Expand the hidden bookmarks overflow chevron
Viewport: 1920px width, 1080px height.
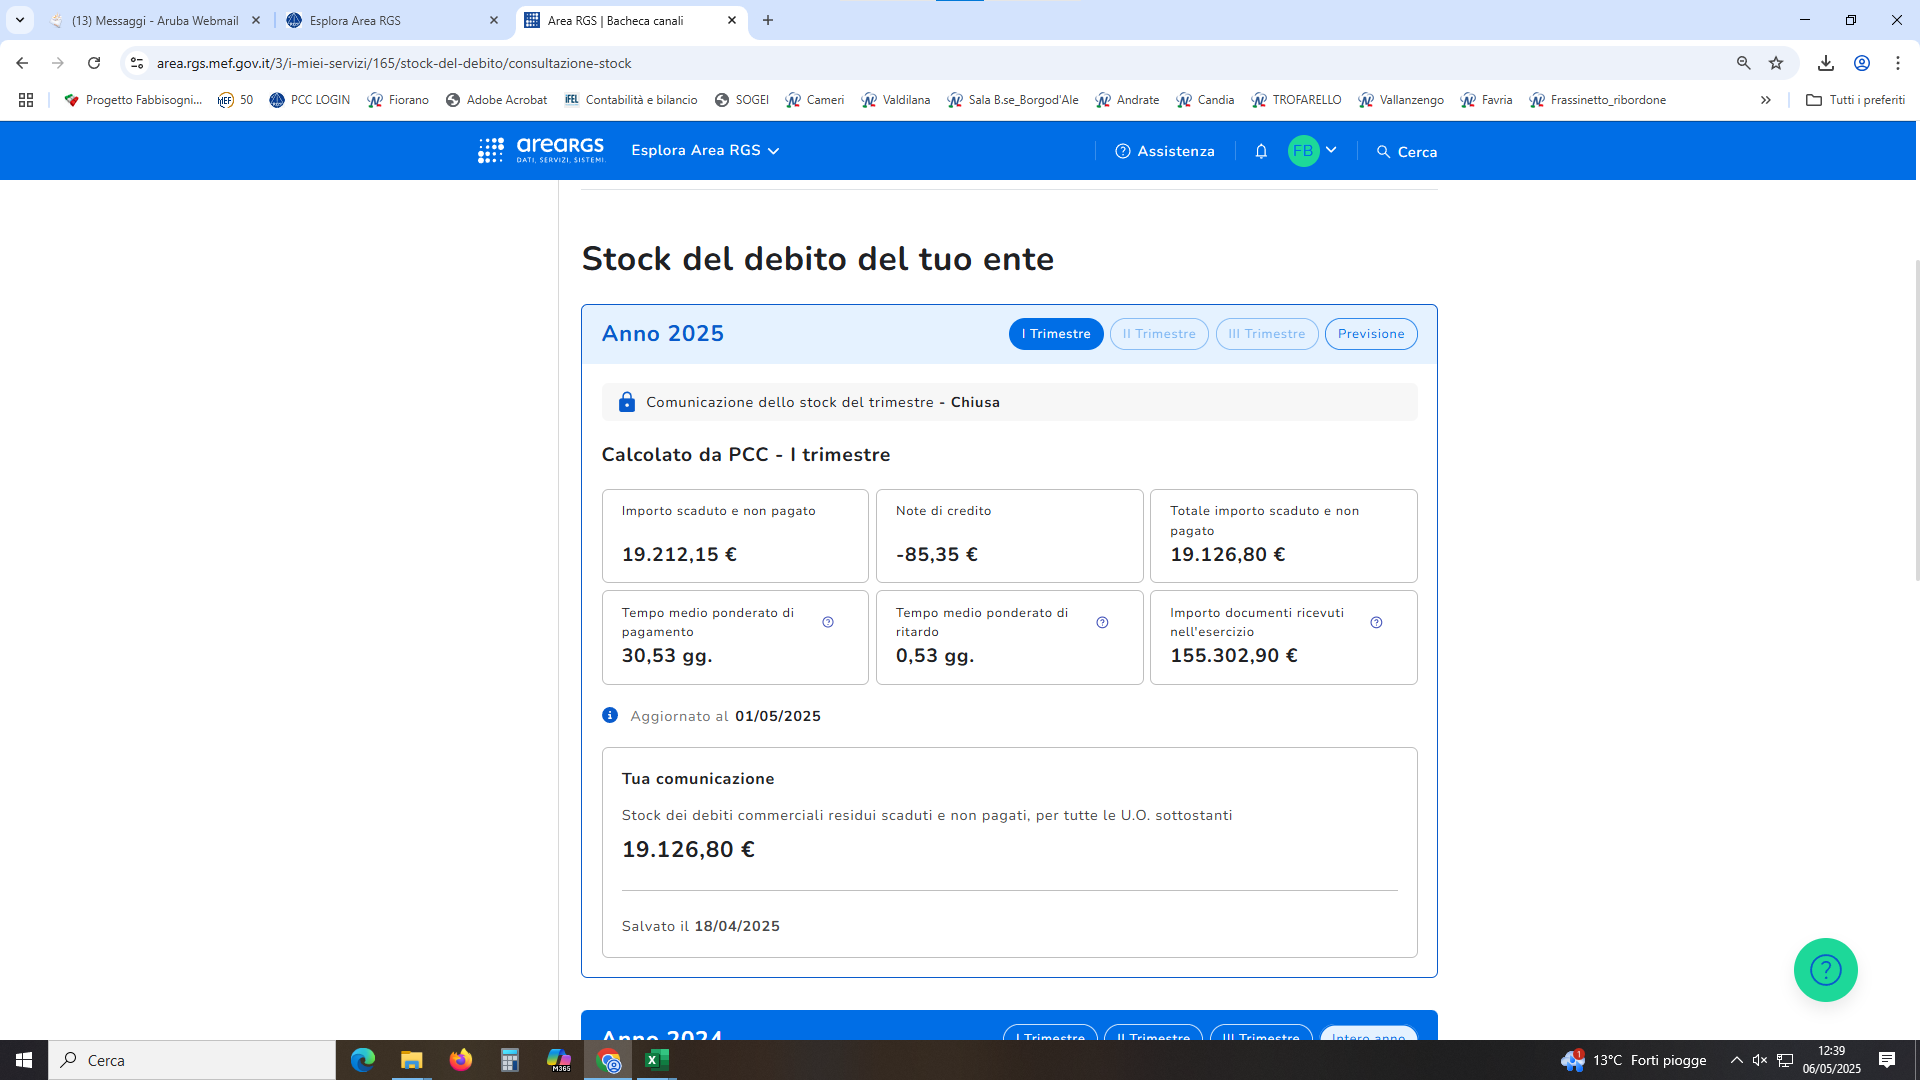tap(1766, 100)
